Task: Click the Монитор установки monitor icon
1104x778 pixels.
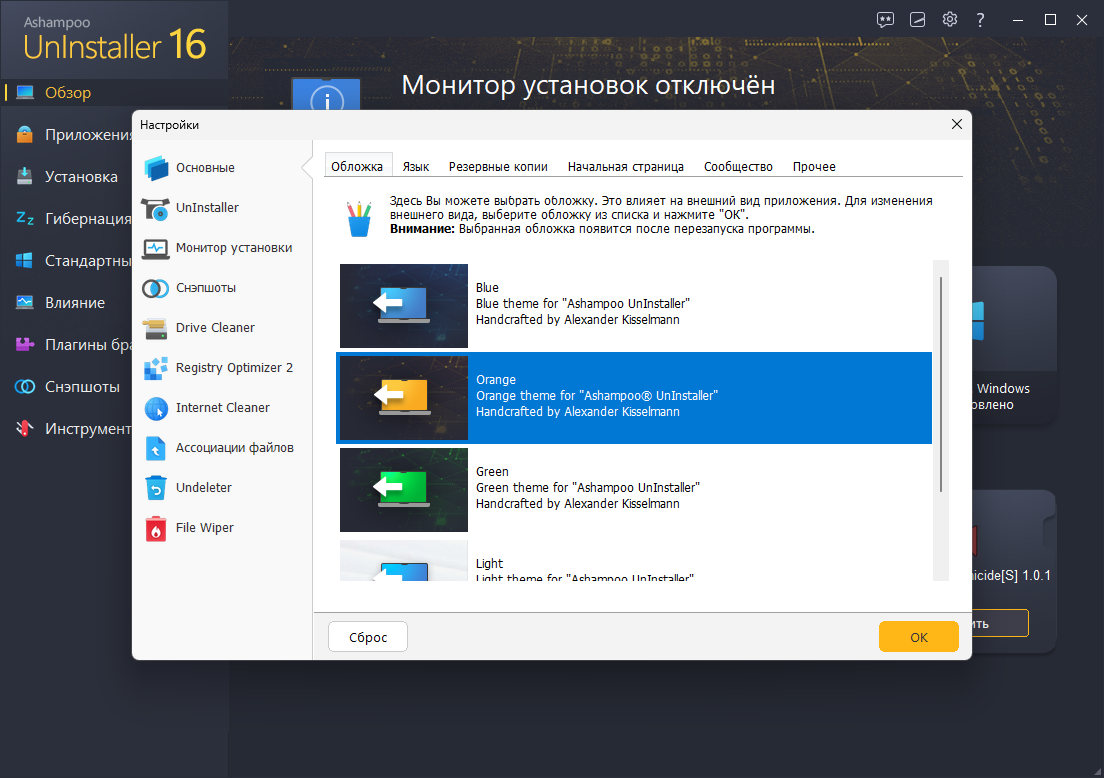Action: (156, 248)
